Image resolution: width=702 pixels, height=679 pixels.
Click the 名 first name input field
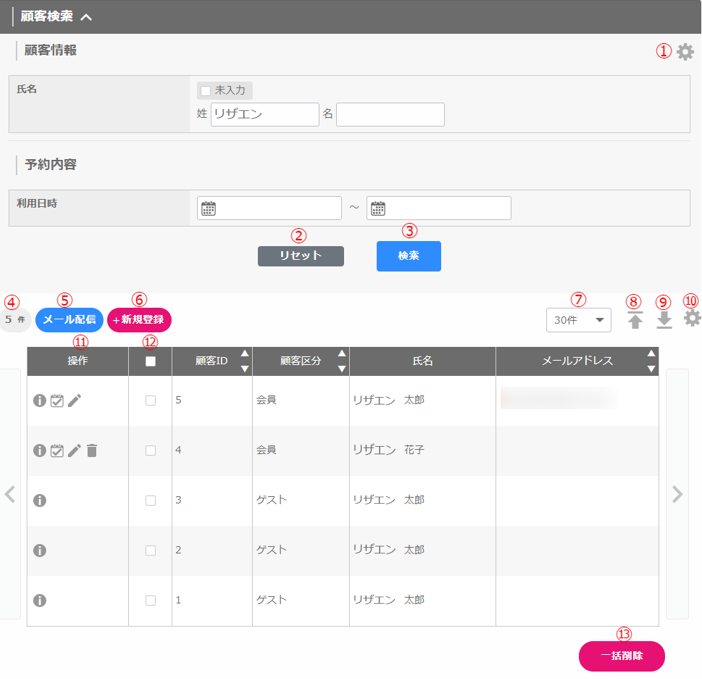pyautogui.click(x=390, y=115)
